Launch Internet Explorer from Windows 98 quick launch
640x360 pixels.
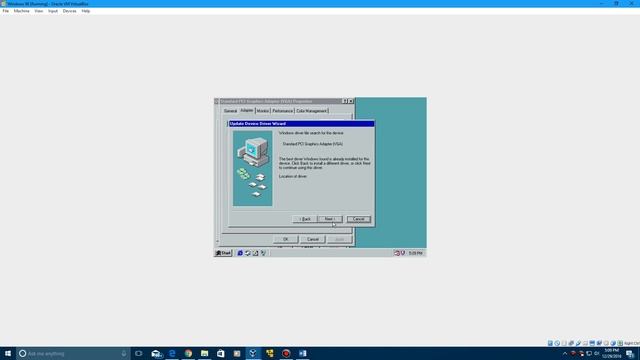point(240,253)
